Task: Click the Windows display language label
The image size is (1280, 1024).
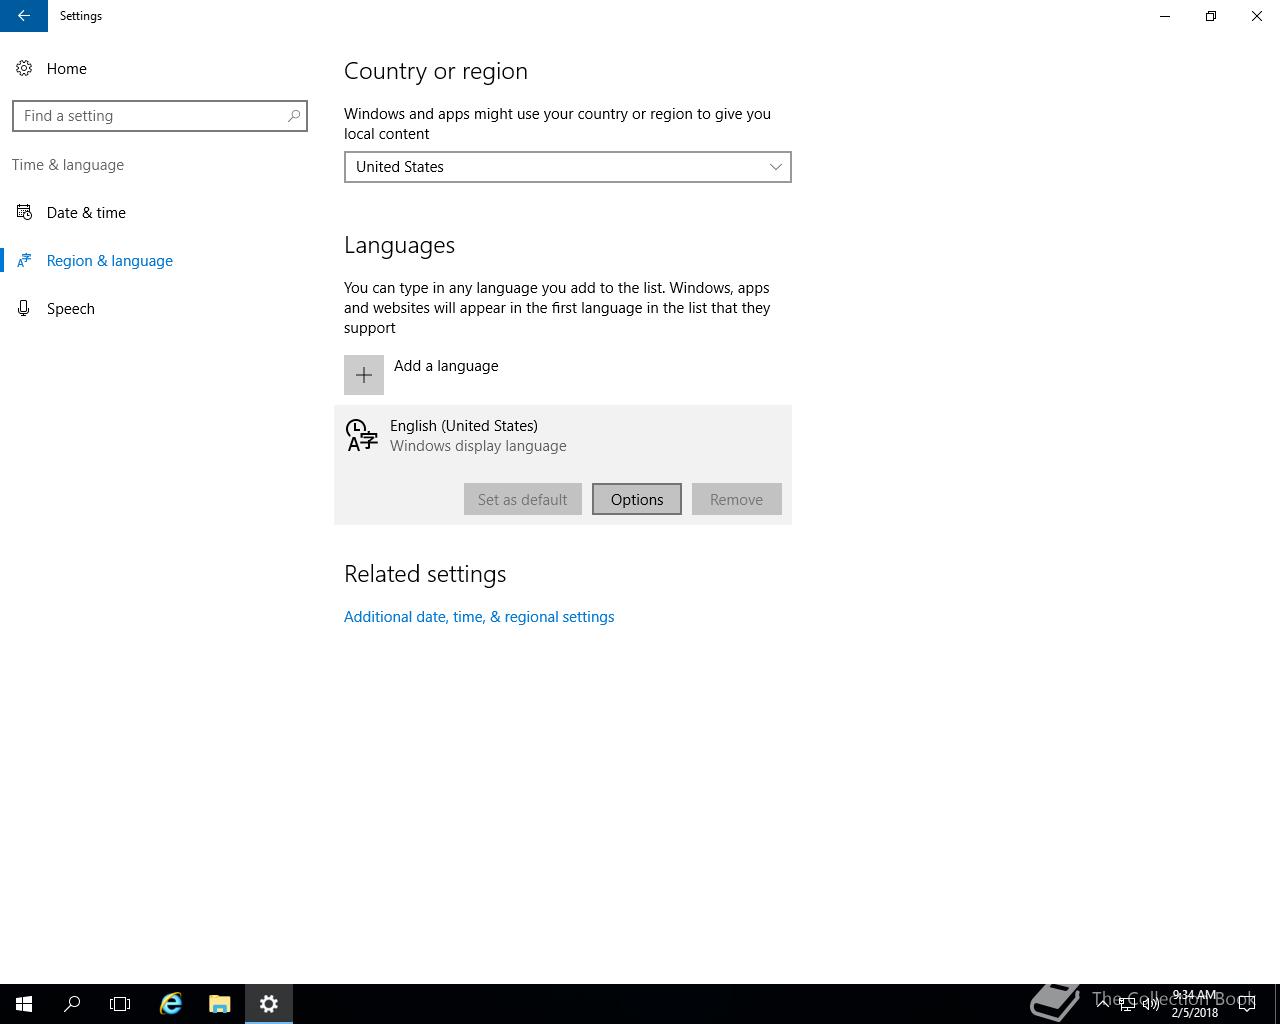Action: tap(478, 446)
